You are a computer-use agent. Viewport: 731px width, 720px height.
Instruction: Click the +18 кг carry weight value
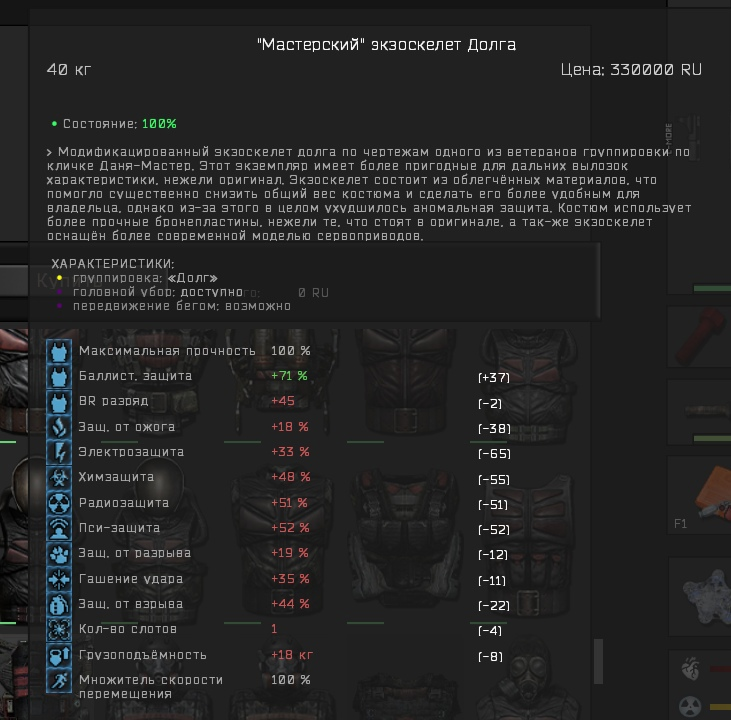click(x=292, y=655)
